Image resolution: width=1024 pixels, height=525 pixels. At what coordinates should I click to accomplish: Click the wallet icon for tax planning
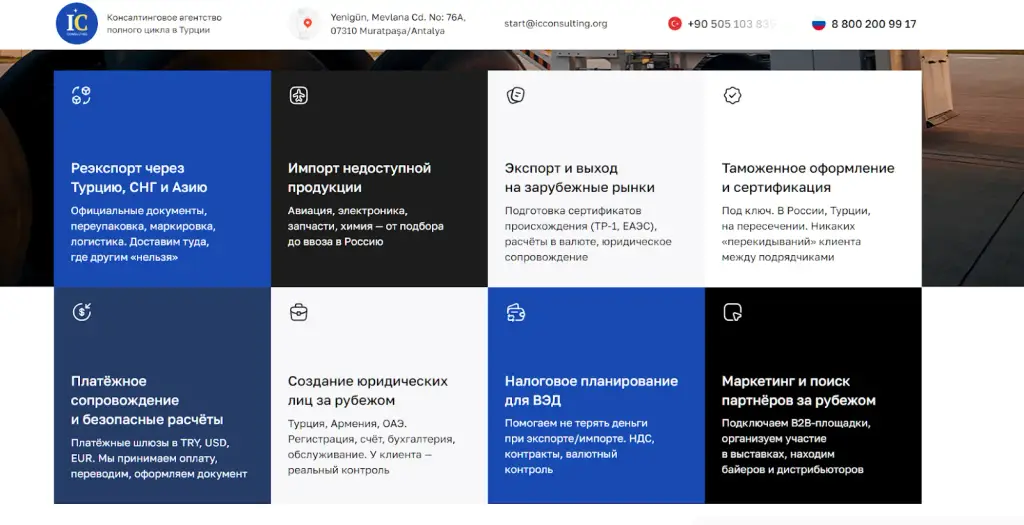[x=516, y=312]
